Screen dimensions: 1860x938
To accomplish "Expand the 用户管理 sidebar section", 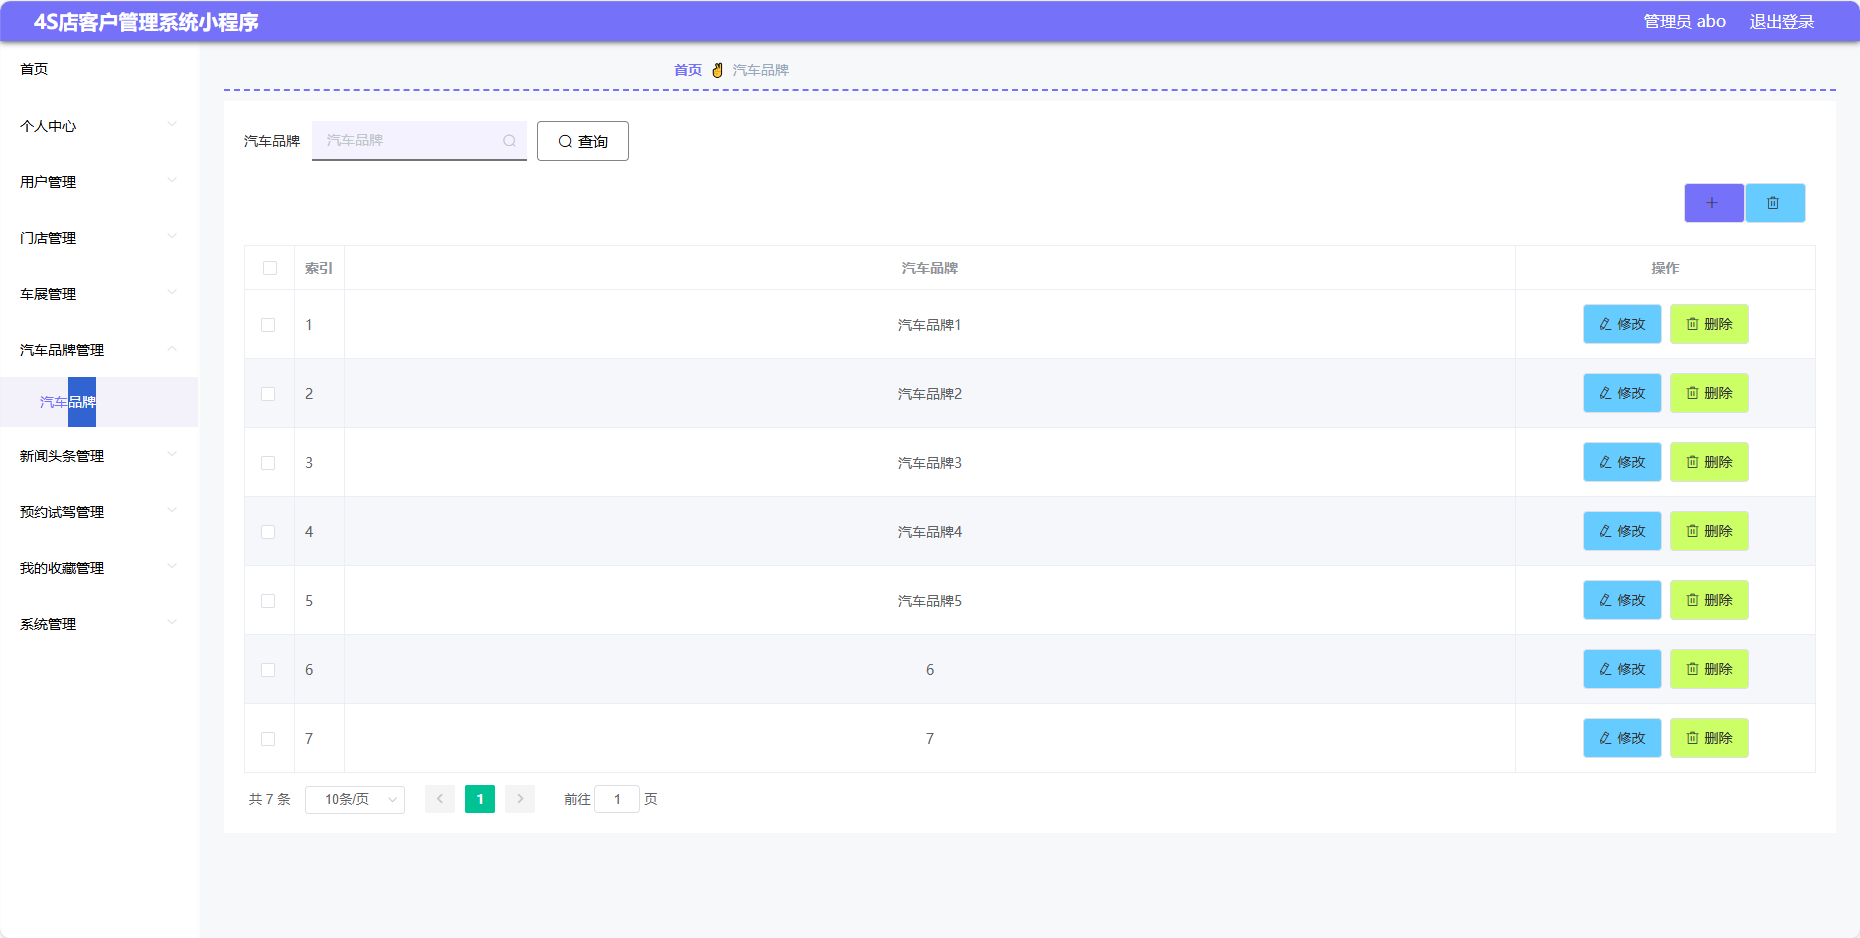I will pyautogui.click(x=99, y=182).
